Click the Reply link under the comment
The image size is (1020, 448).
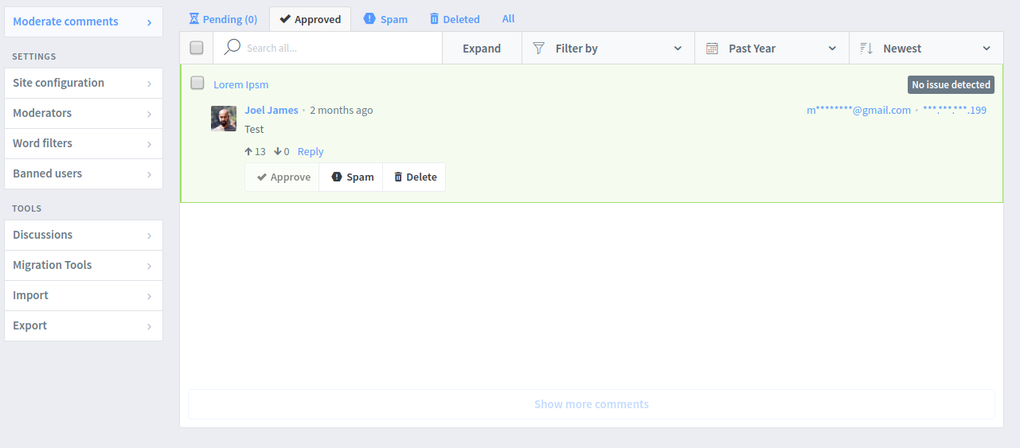pos(310,152)
